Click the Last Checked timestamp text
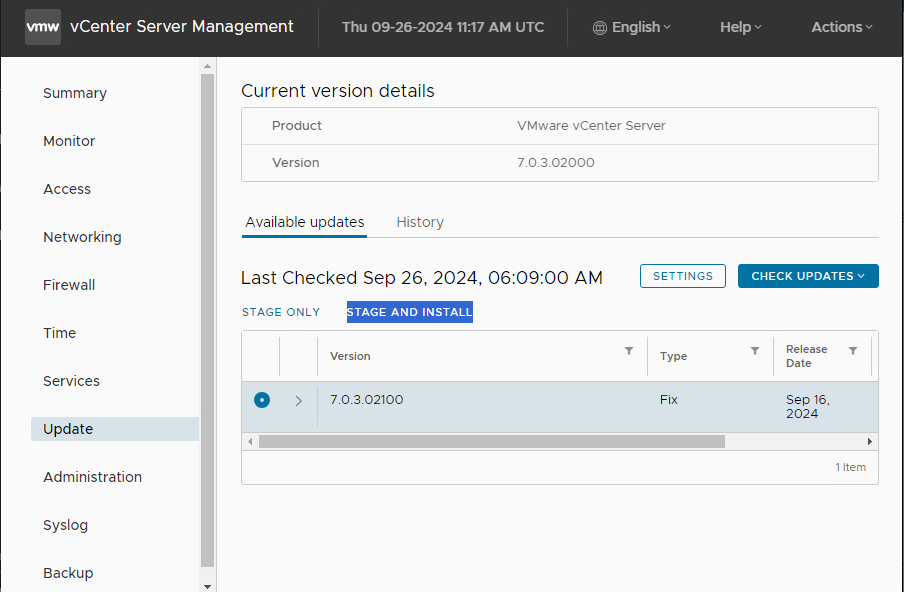 [422, 278]
